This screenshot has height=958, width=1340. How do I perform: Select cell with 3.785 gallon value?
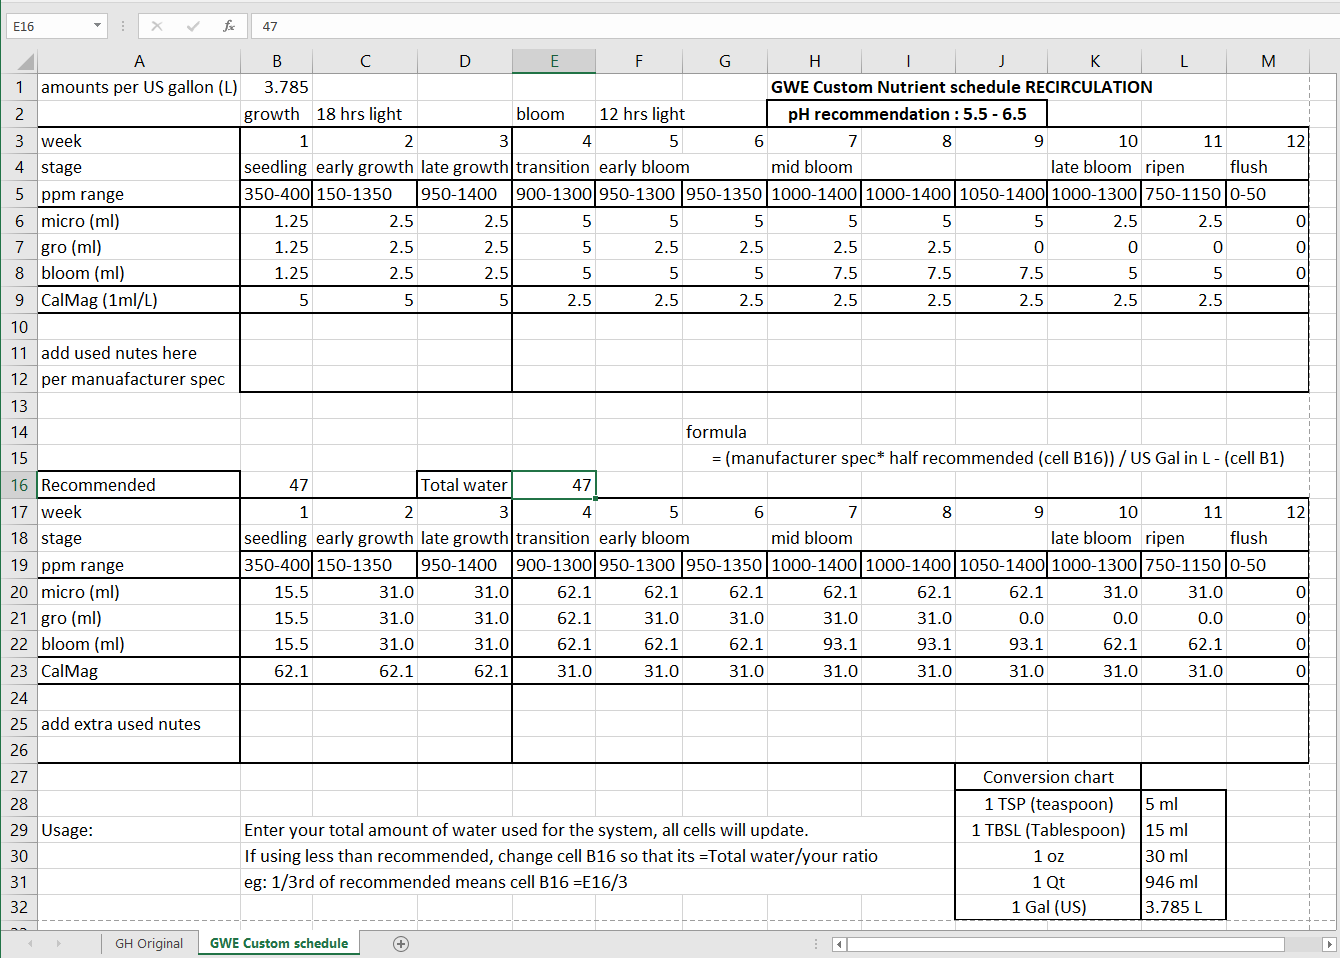(x=276, y=87)
